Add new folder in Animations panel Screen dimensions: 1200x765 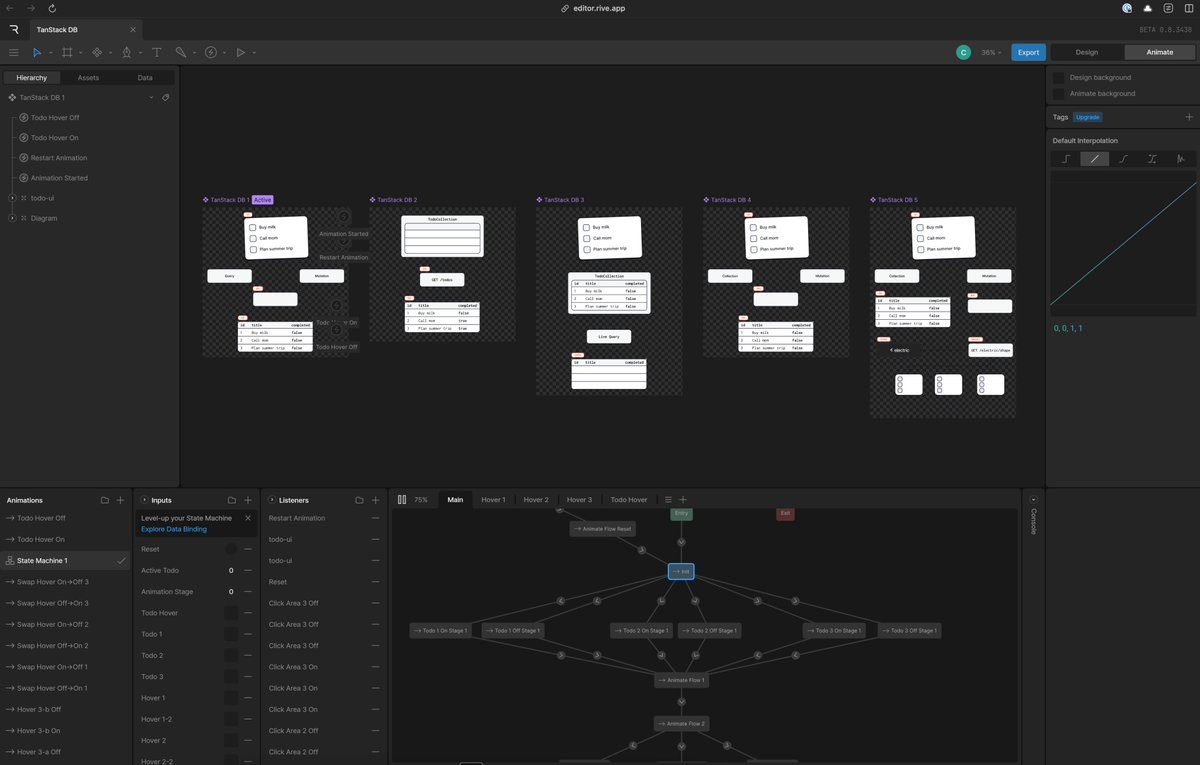click(x=104, y=500)
